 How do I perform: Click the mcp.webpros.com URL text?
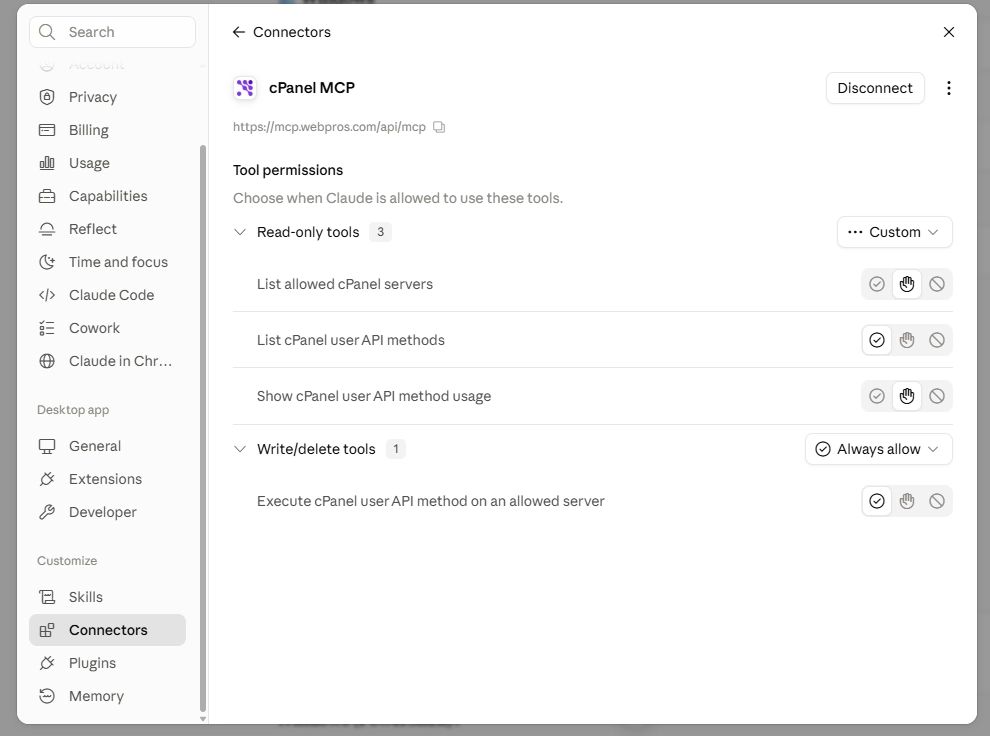click(x=329, y=127)
